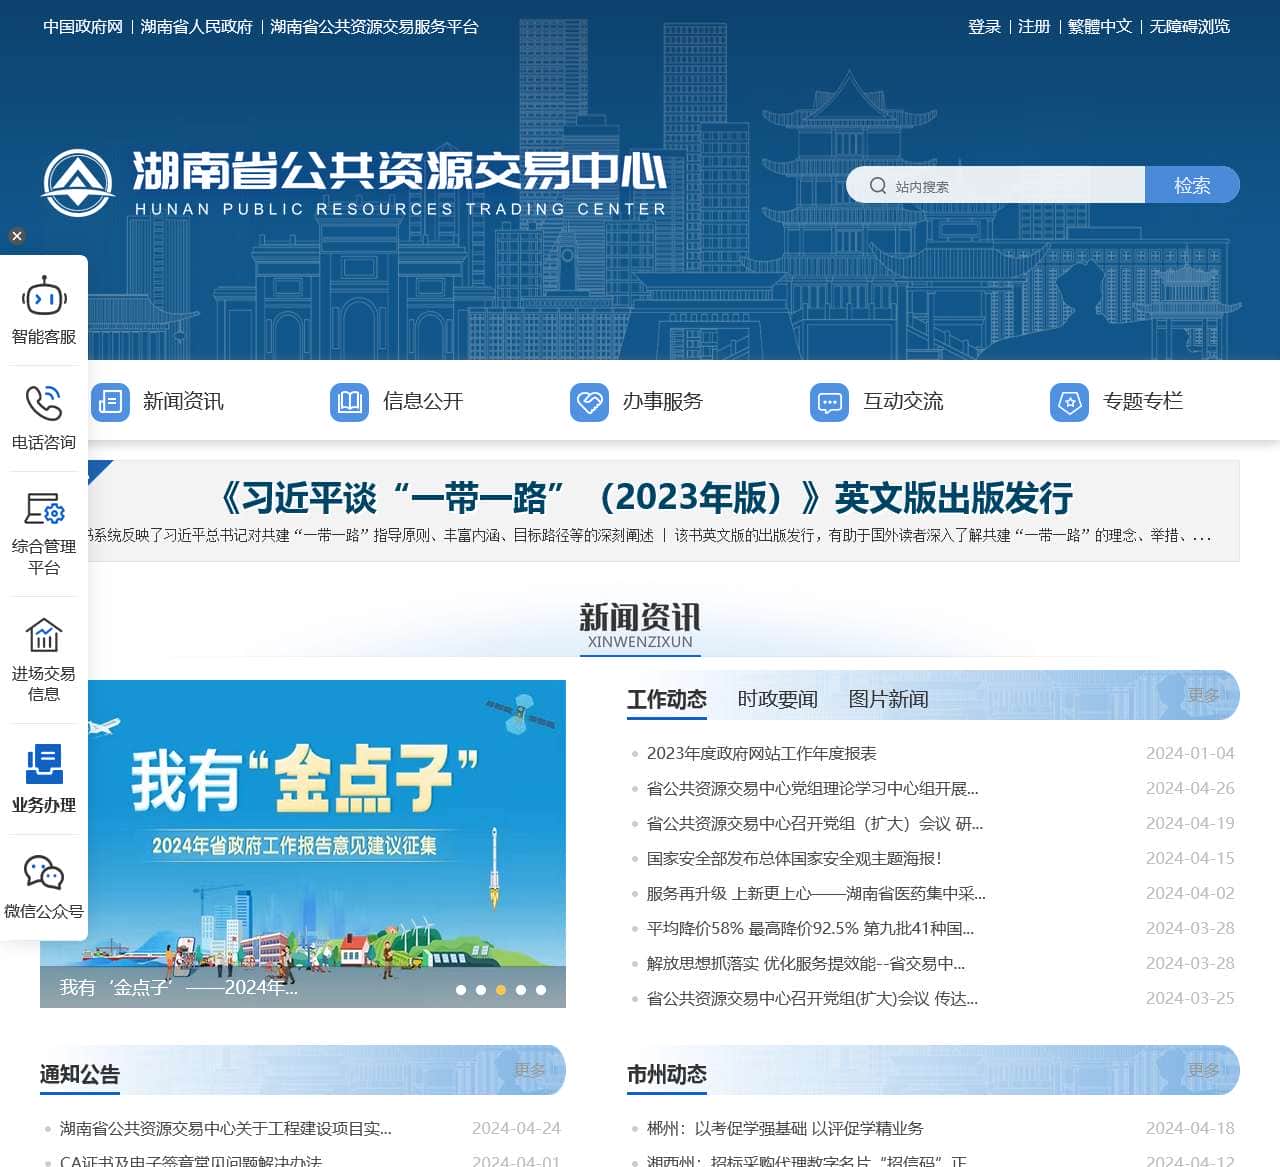Image resolution: width=1280 pixels, height=1167 pixels.
Task: Select the 进场交易信息 building icon
Action: (x=43, y=635)
